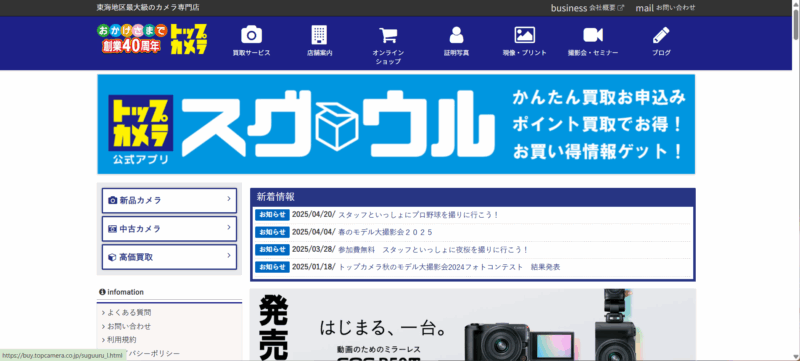Open the フォトコンテスト 結果発表 news link
The width and height of the screenshot is (800, 361).
[449, 267]
